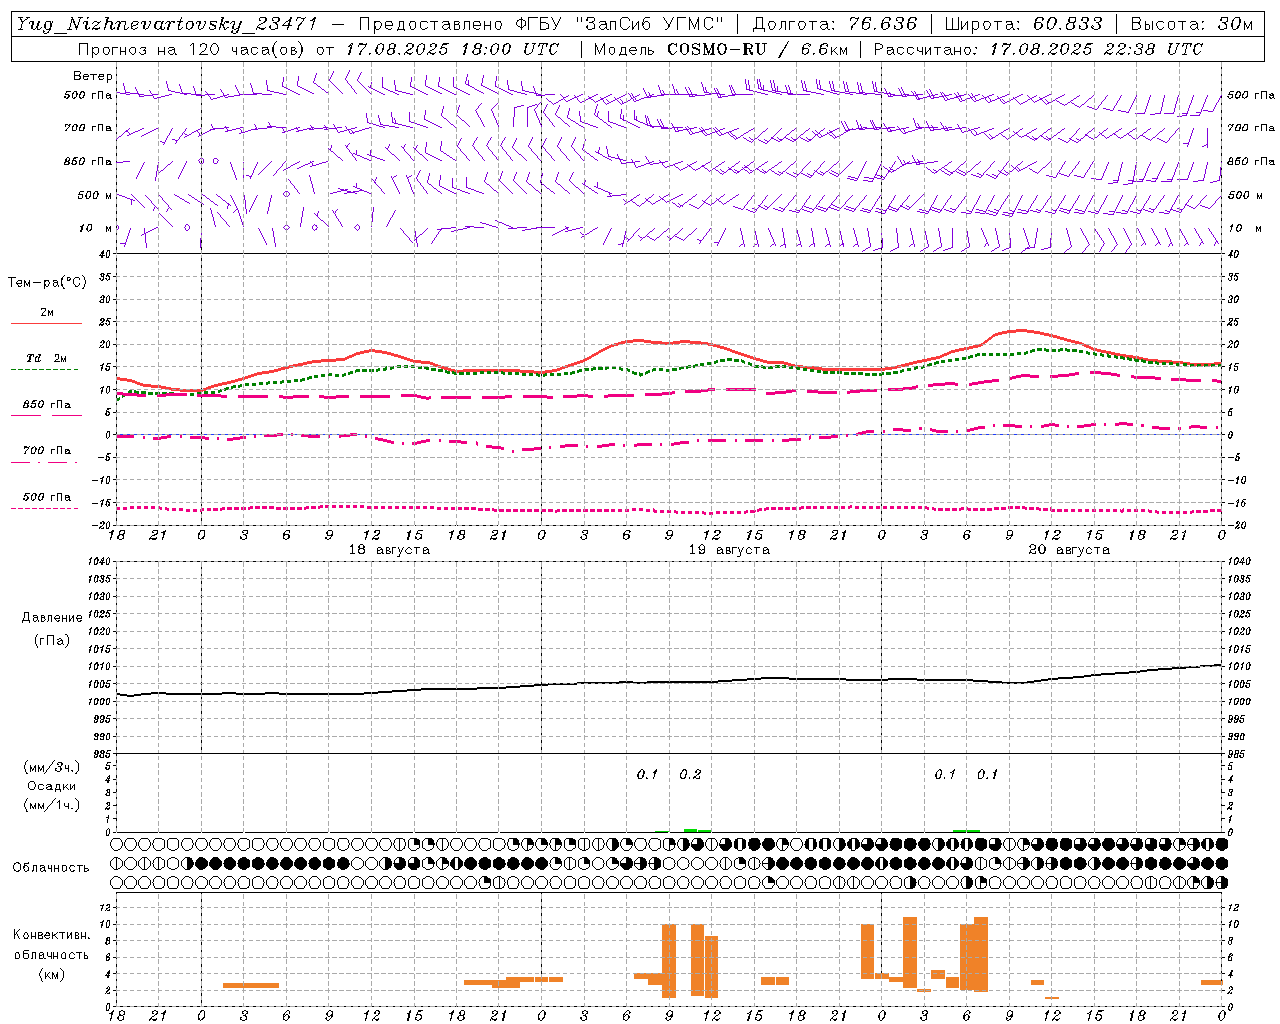This screenshot has height=1024, width=1280.
Task: Click the Долгота: 76.636 value
Action: coord(834,24)
